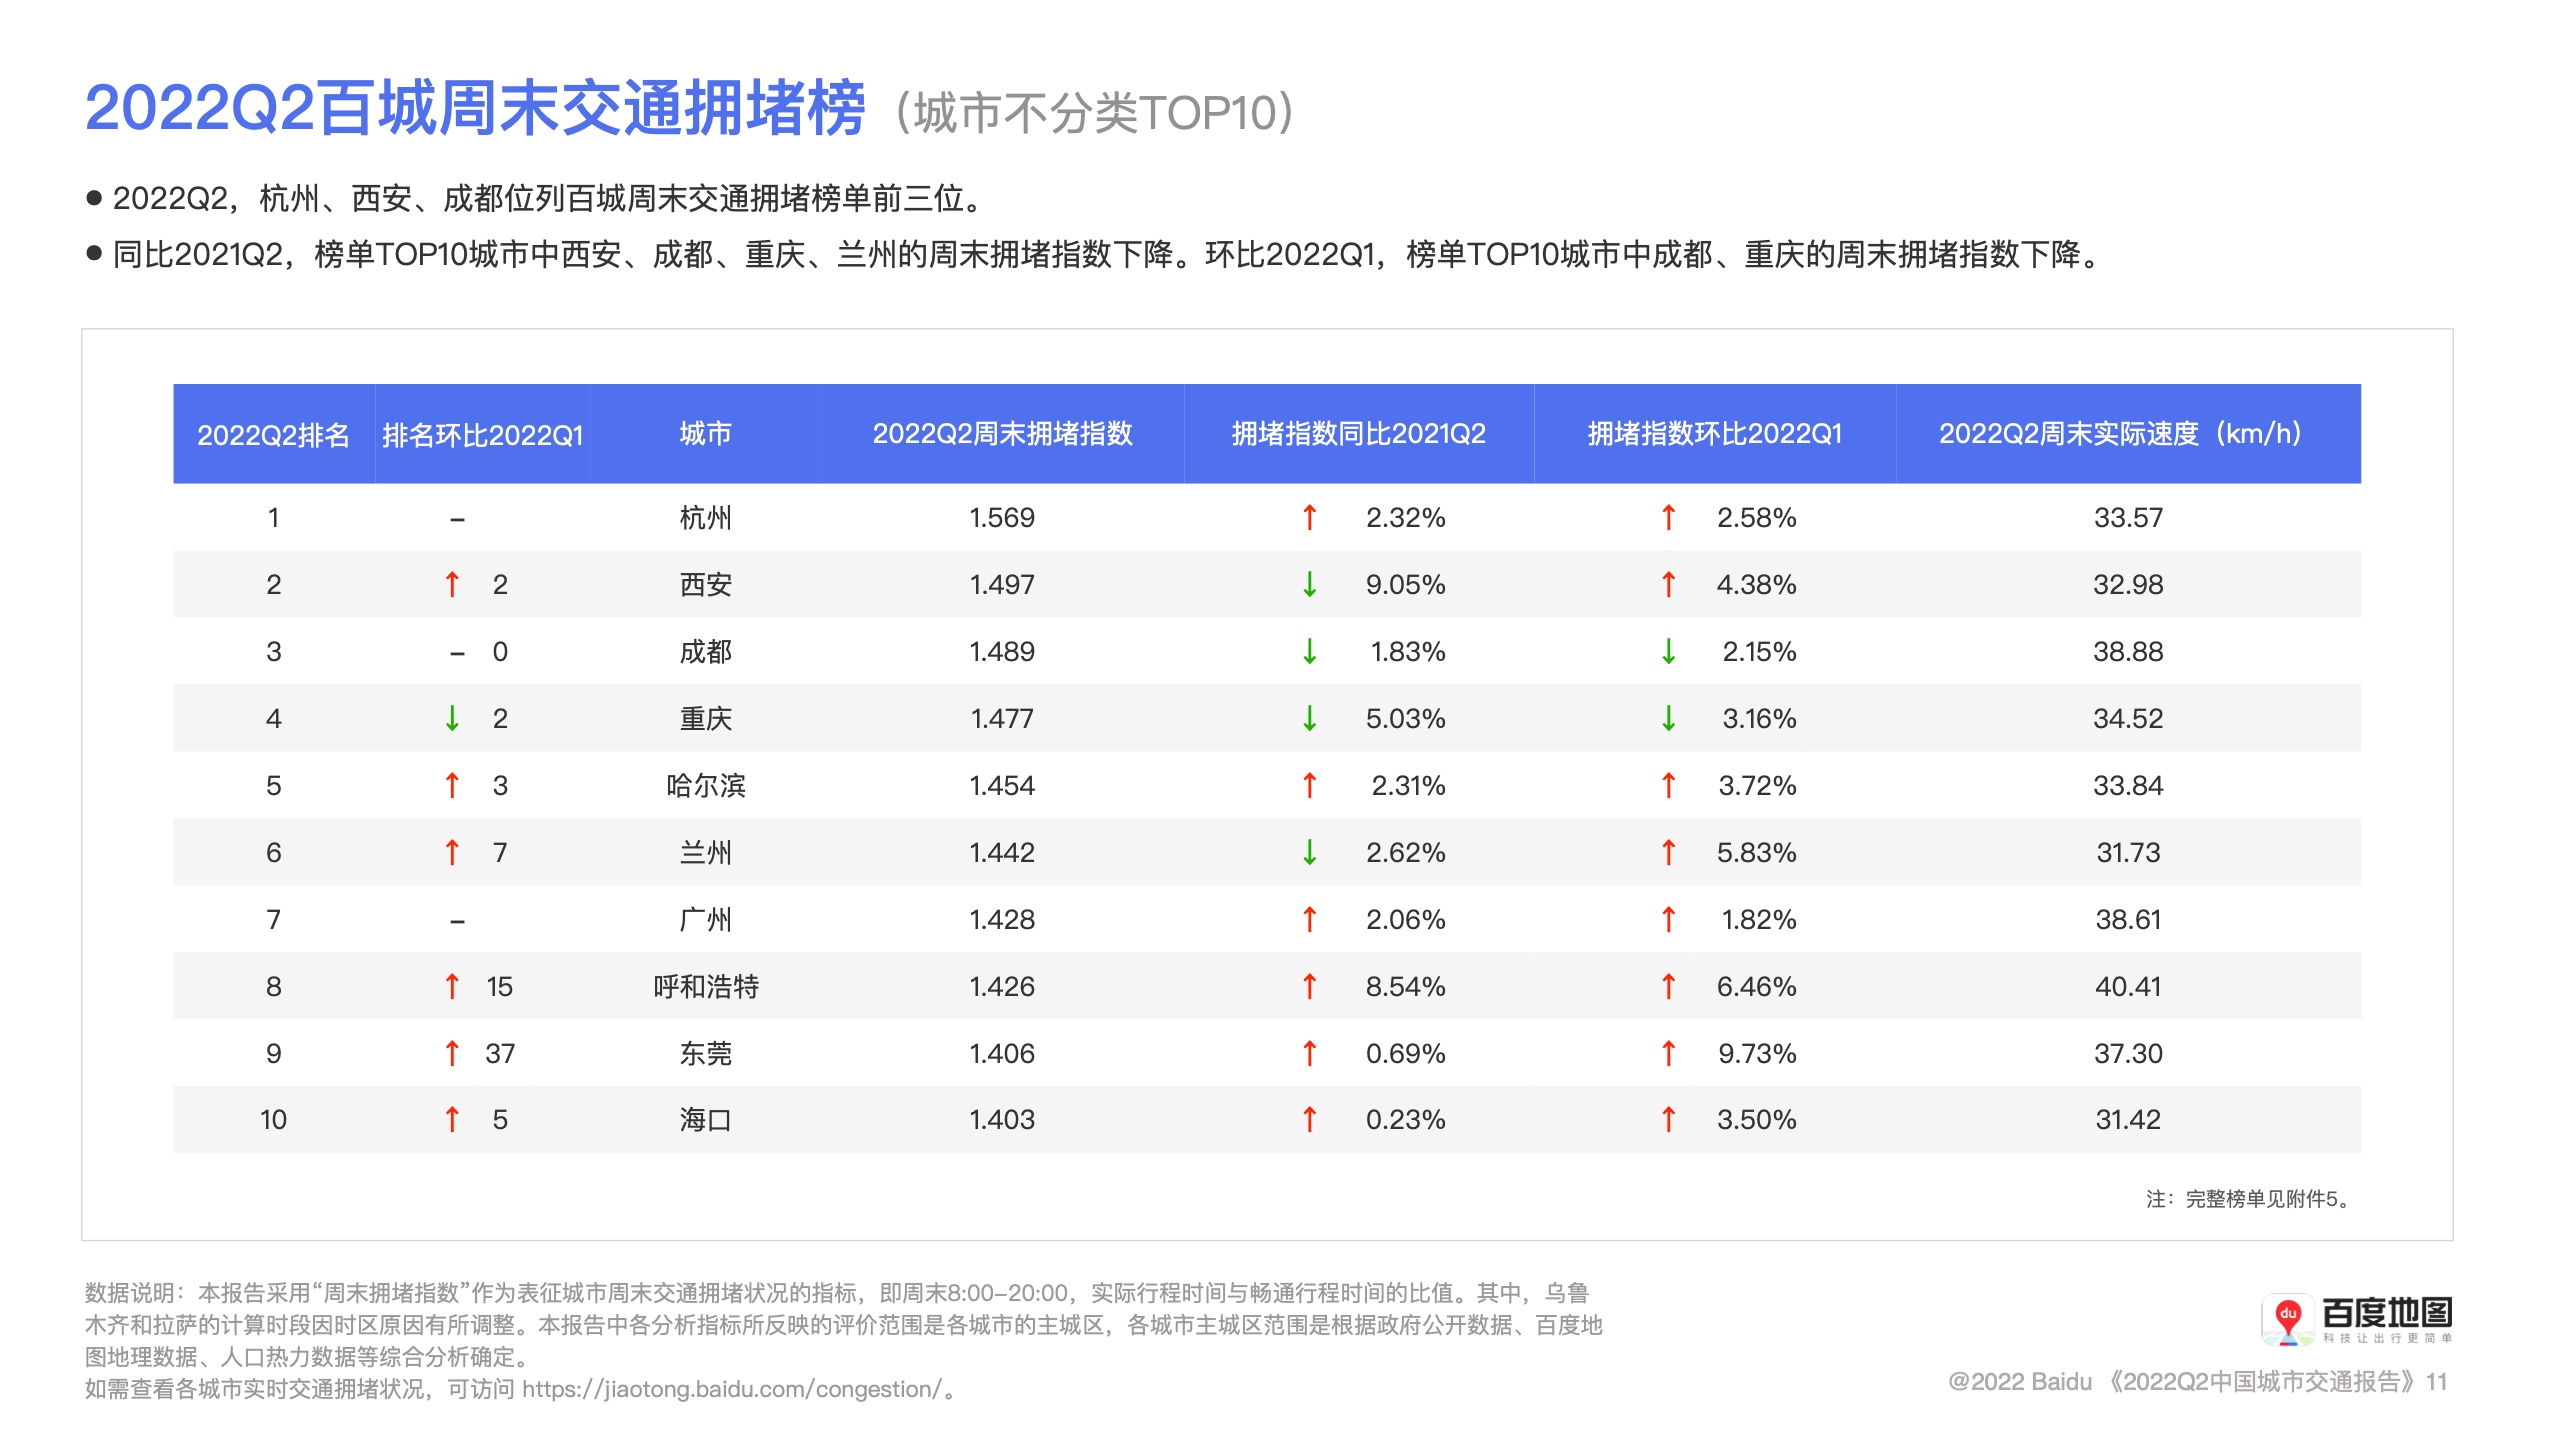Click the page title 2022Q2百城周末交通拥堵榜
Screen dimensions: 2560x1440
[475, 108]
